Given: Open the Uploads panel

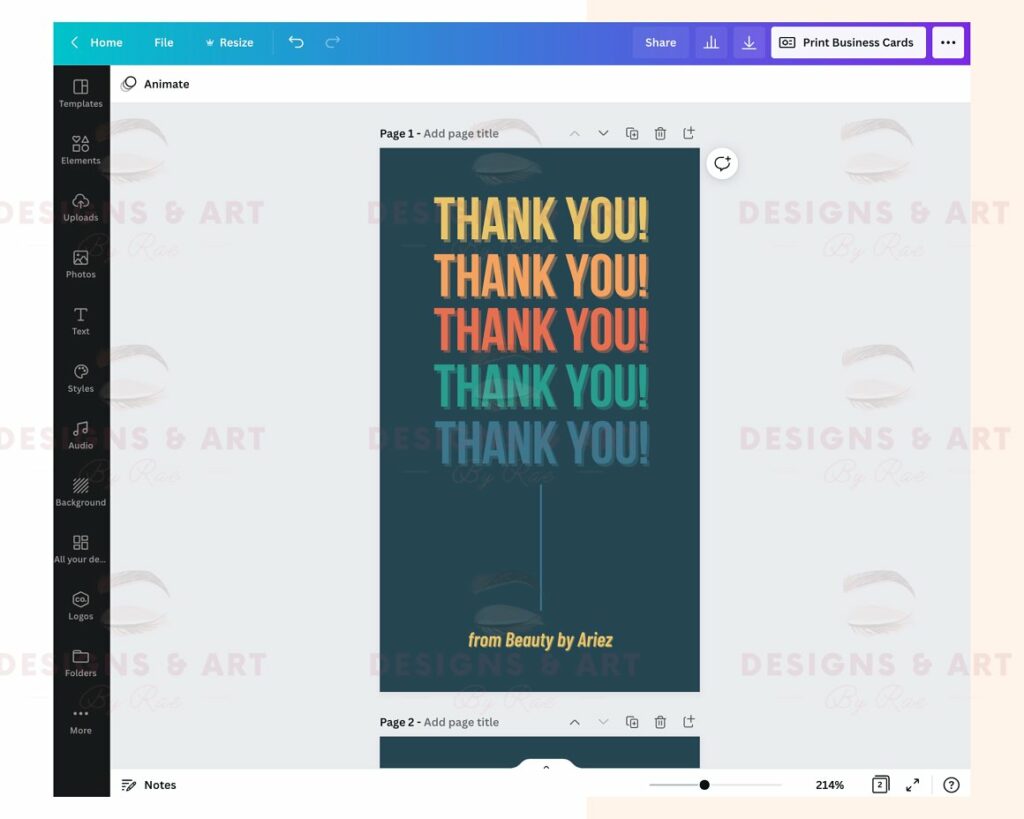Looking at the screenshot, I should click(x=80, y=209).
